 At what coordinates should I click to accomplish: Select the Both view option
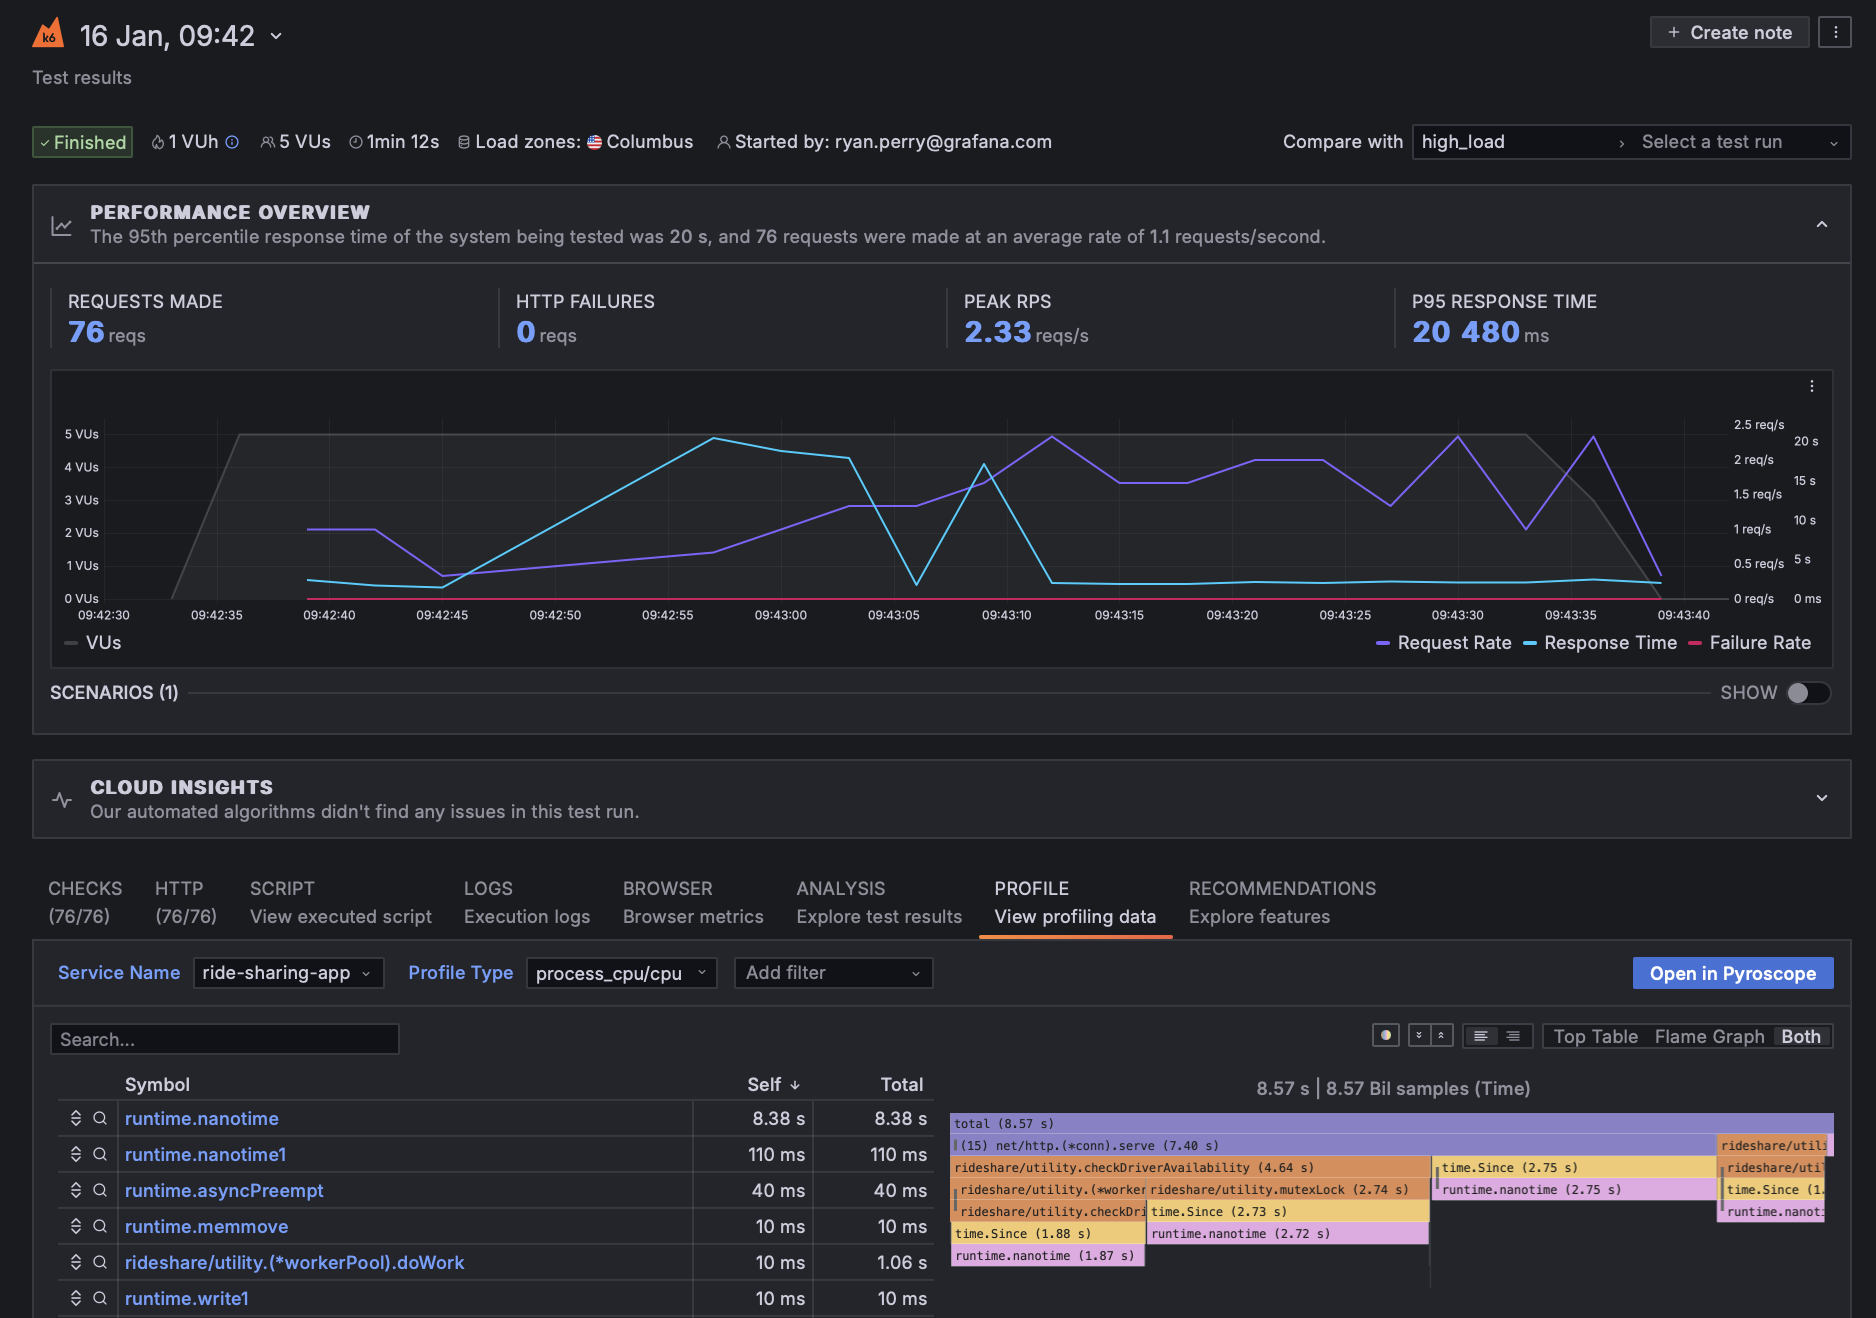click(x=1800, y=1036)
